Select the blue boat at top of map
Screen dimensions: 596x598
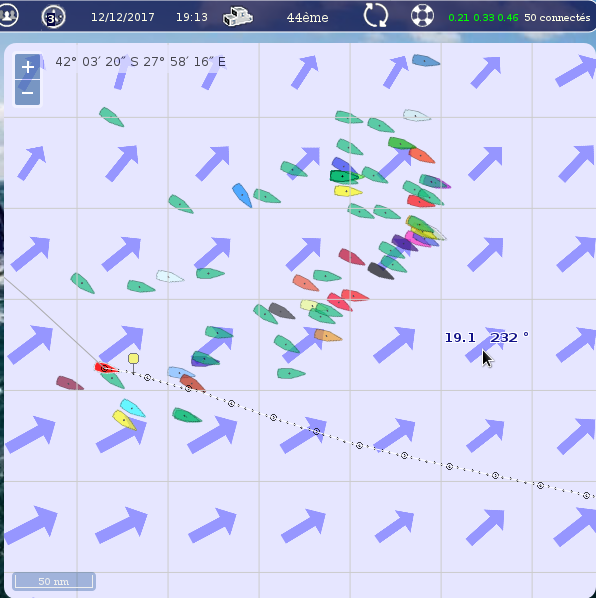click(x=426, y=60)
